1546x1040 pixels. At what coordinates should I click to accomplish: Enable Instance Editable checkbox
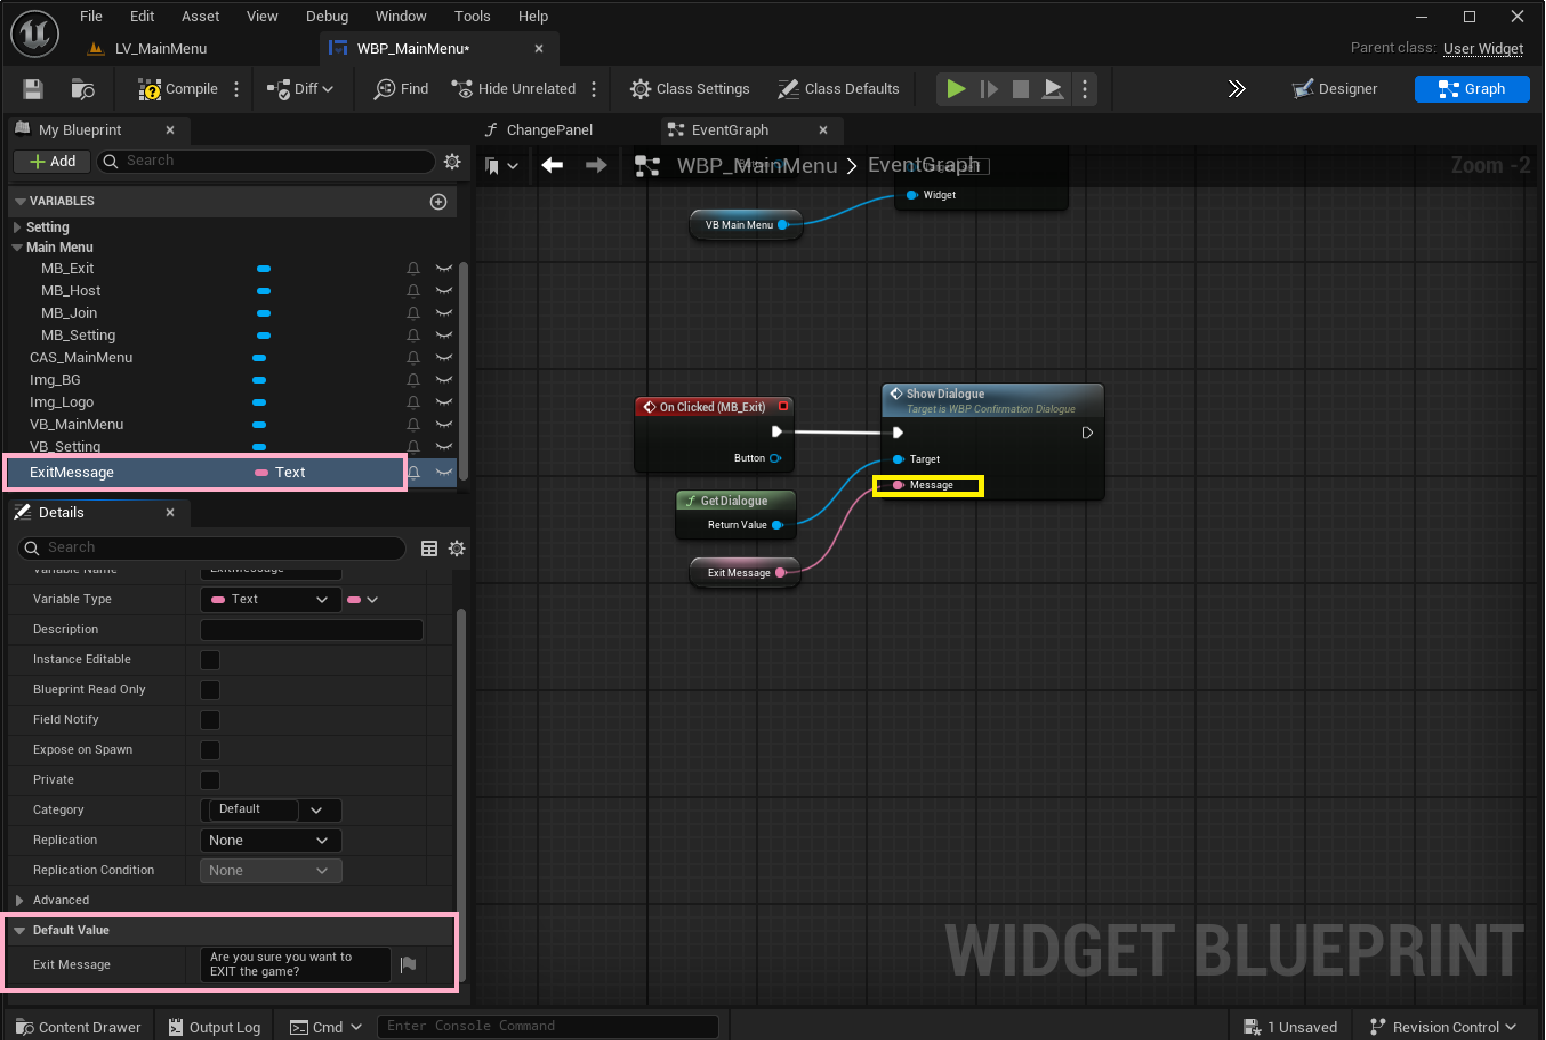210,659
